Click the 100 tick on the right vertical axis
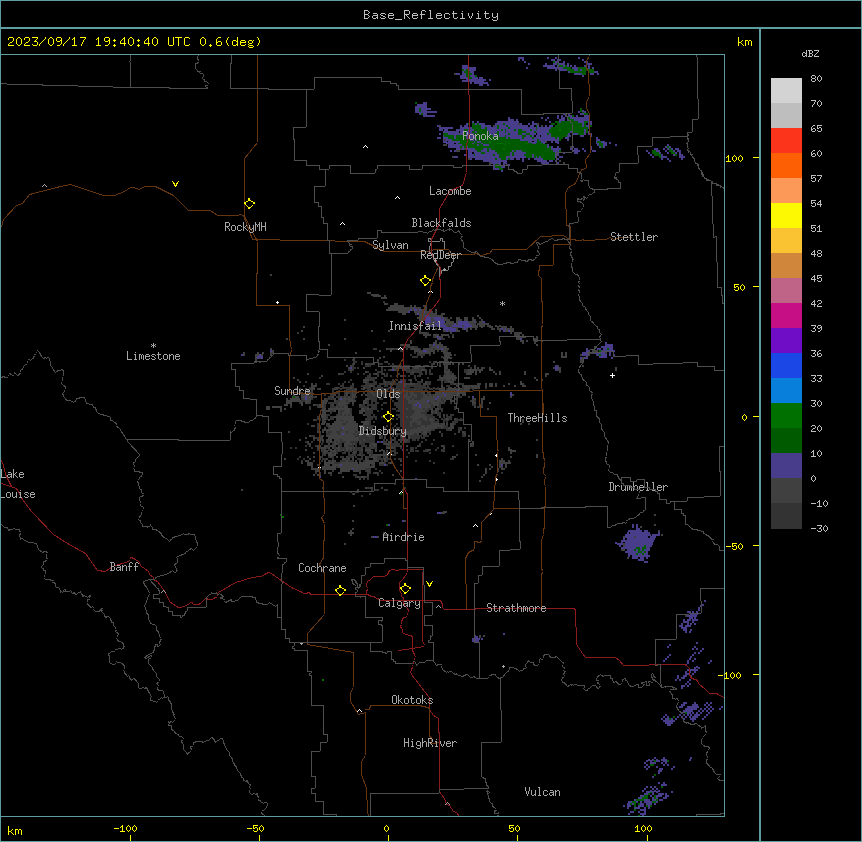This screenshot has width=862, height=842. coord(734,158)
